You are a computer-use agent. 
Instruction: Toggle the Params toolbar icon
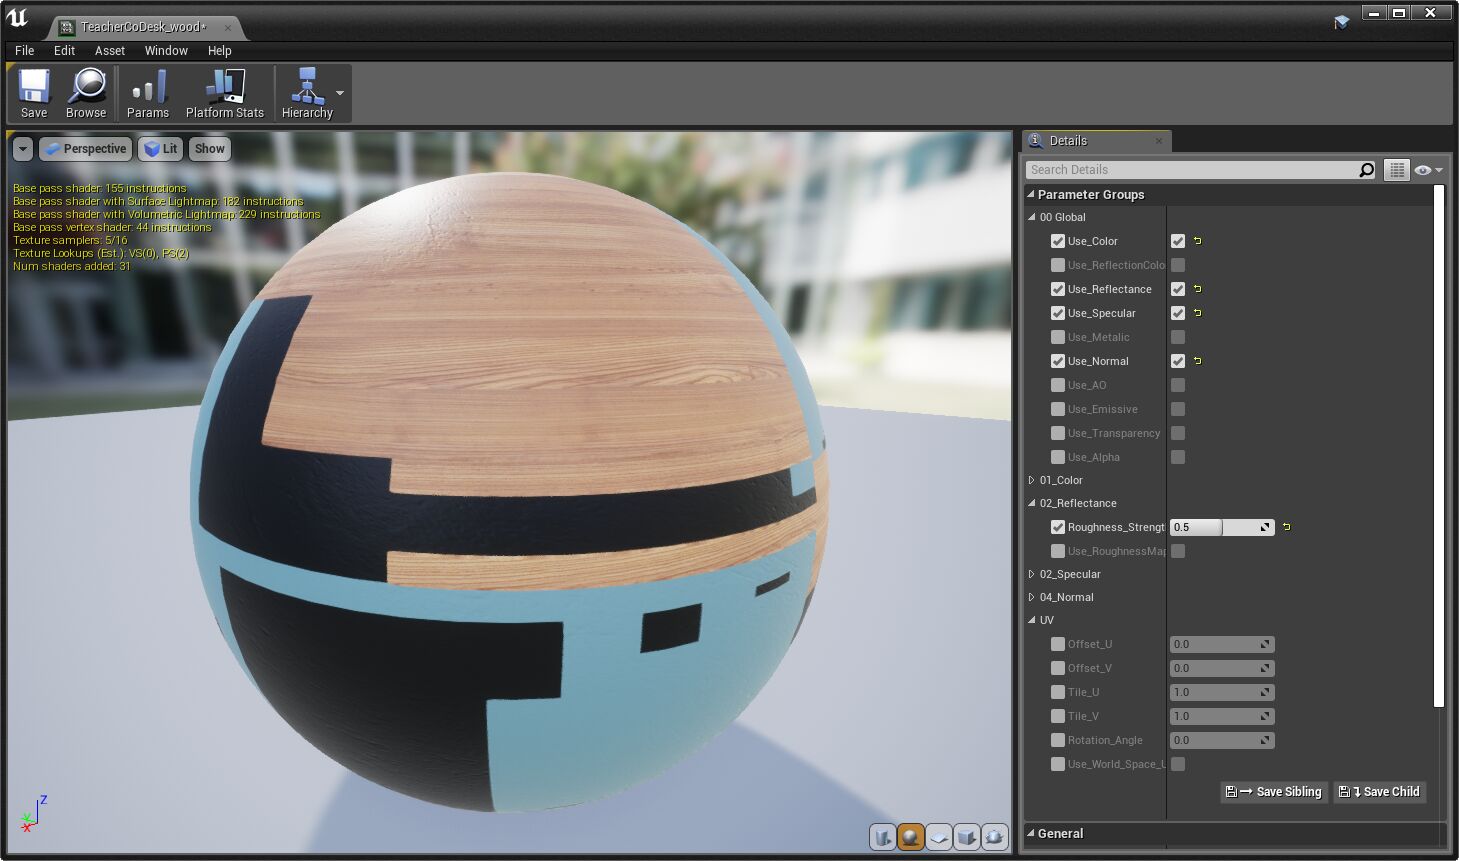point(148,94)
